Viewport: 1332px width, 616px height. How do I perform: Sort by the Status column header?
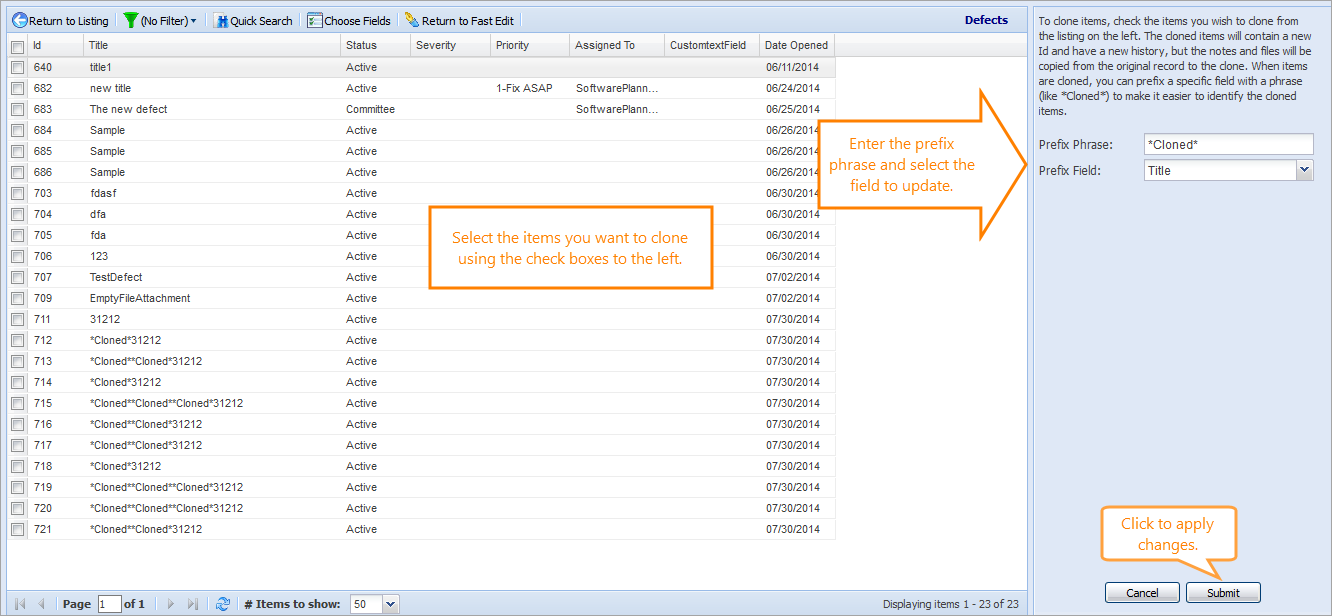coord(362,45)
